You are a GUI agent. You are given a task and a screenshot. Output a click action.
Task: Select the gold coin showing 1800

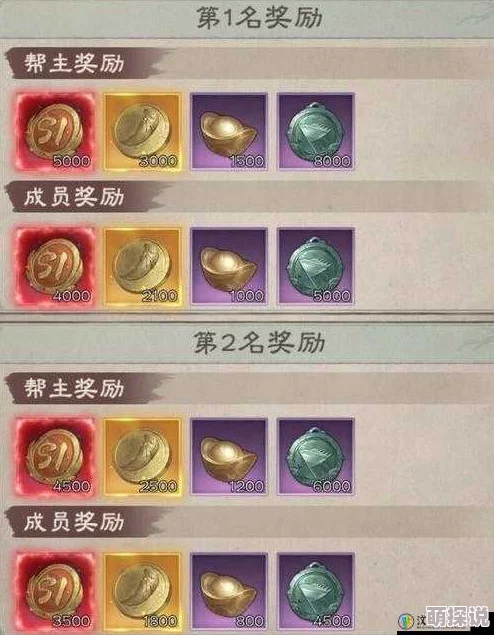142,592
